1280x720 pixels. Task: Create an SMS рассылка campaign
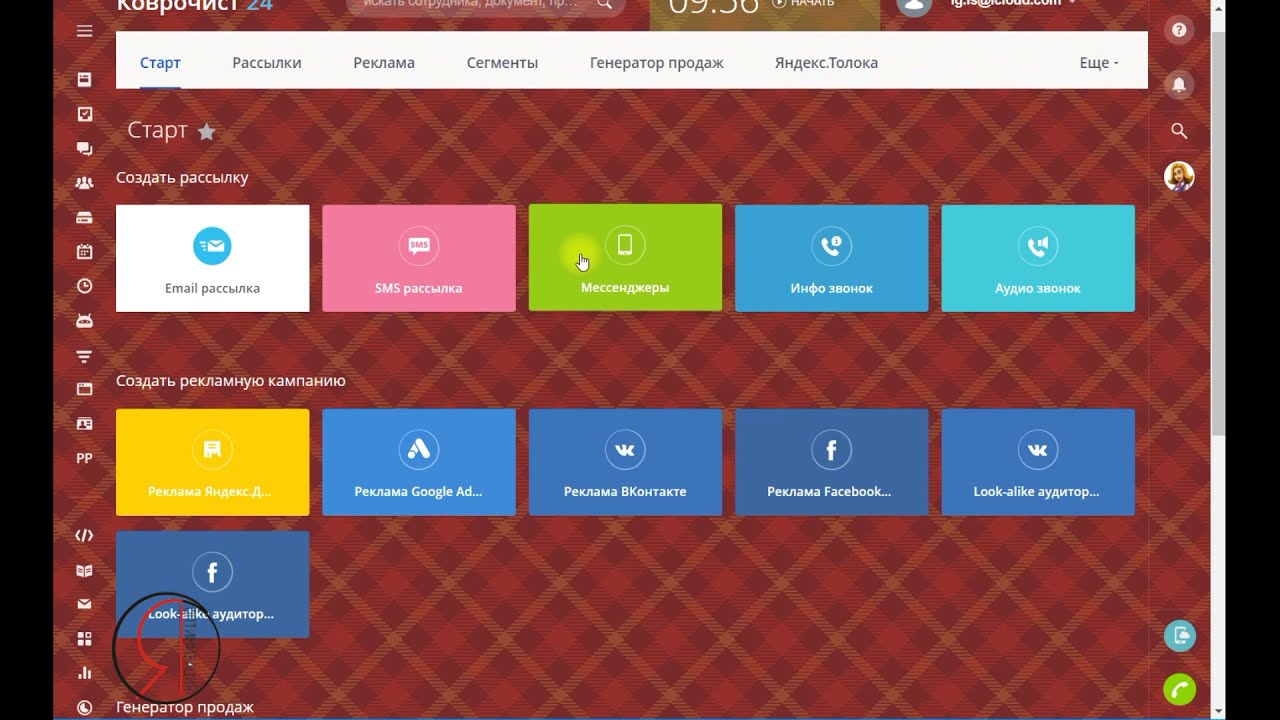click(419, 258)
